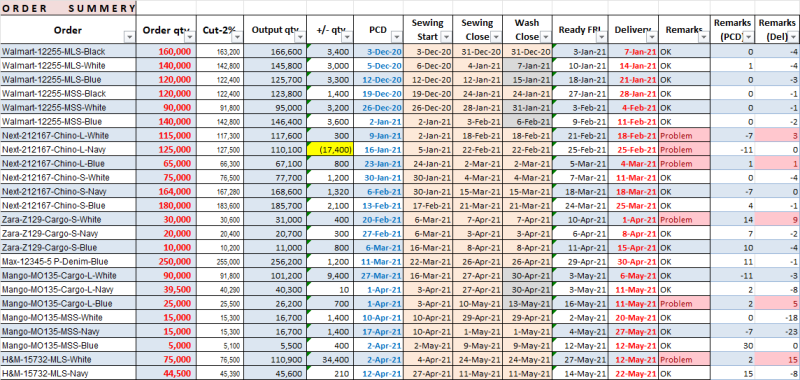This screenshot has height=380, width=800.
Task: Open the PCD column filter dropdown
Action: click(x=397, y=37)
